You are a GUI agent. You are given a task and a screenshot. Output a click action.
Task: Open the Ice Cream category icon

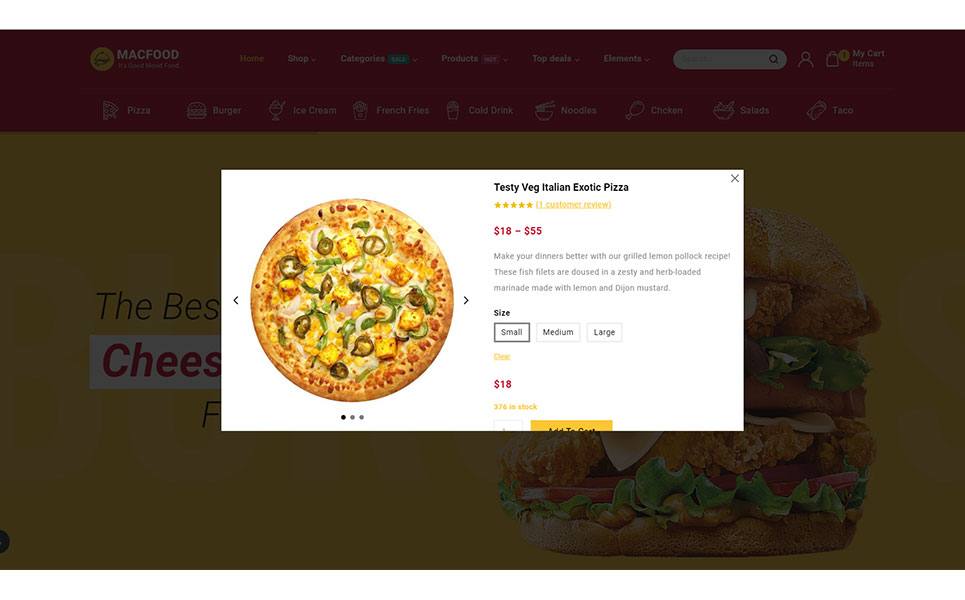[276, 110]
